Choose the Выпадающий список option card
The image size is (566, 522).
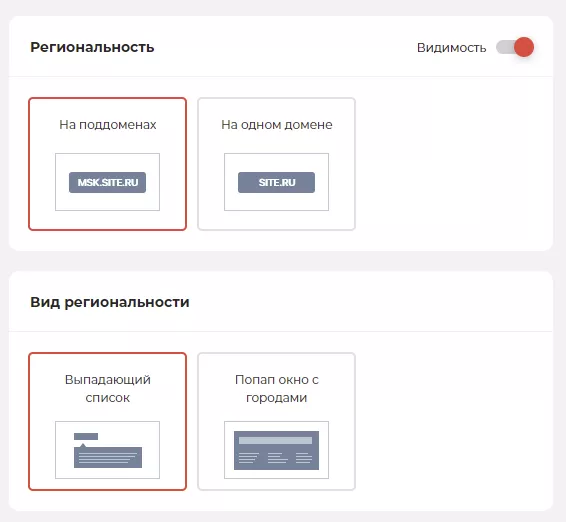tap(108, 421)
